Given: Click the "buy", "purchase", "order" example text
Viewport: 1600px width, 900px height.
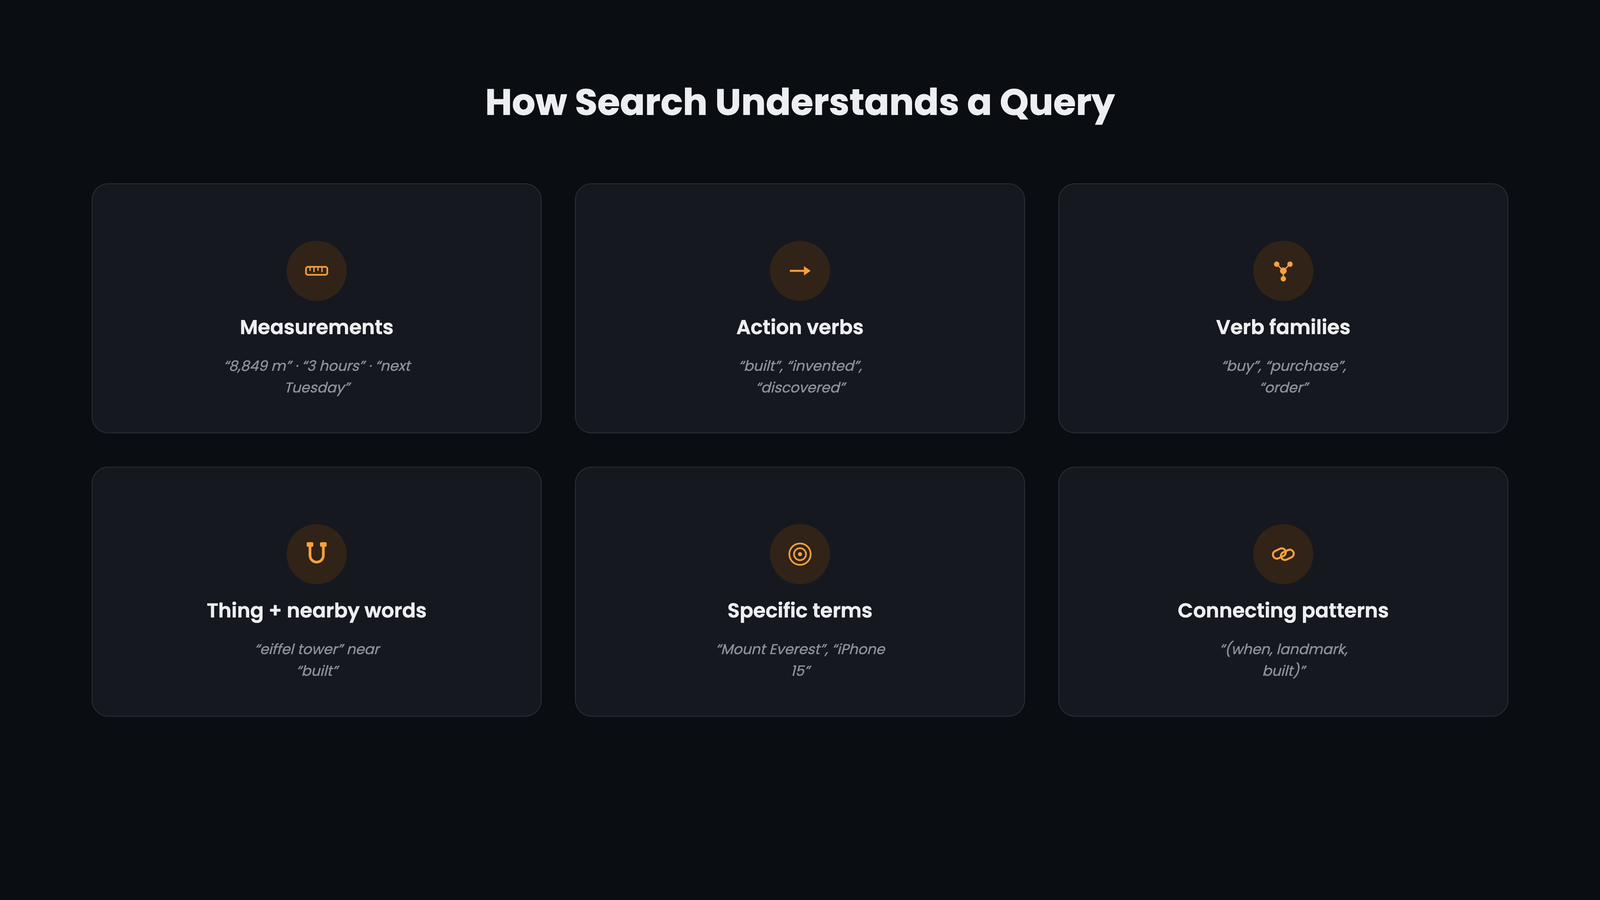Looking at the screenshot, I should (1283, 377).
